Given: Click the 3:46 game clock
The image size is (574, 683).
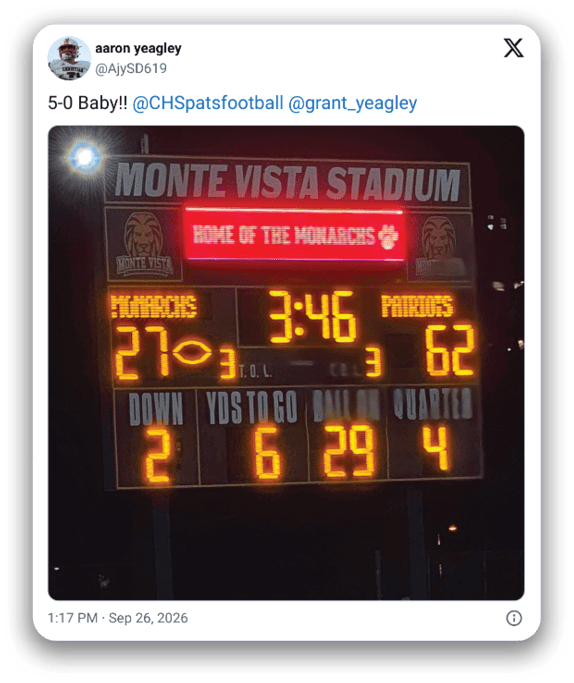Looking at the screenshot, I should coord(313,317).
